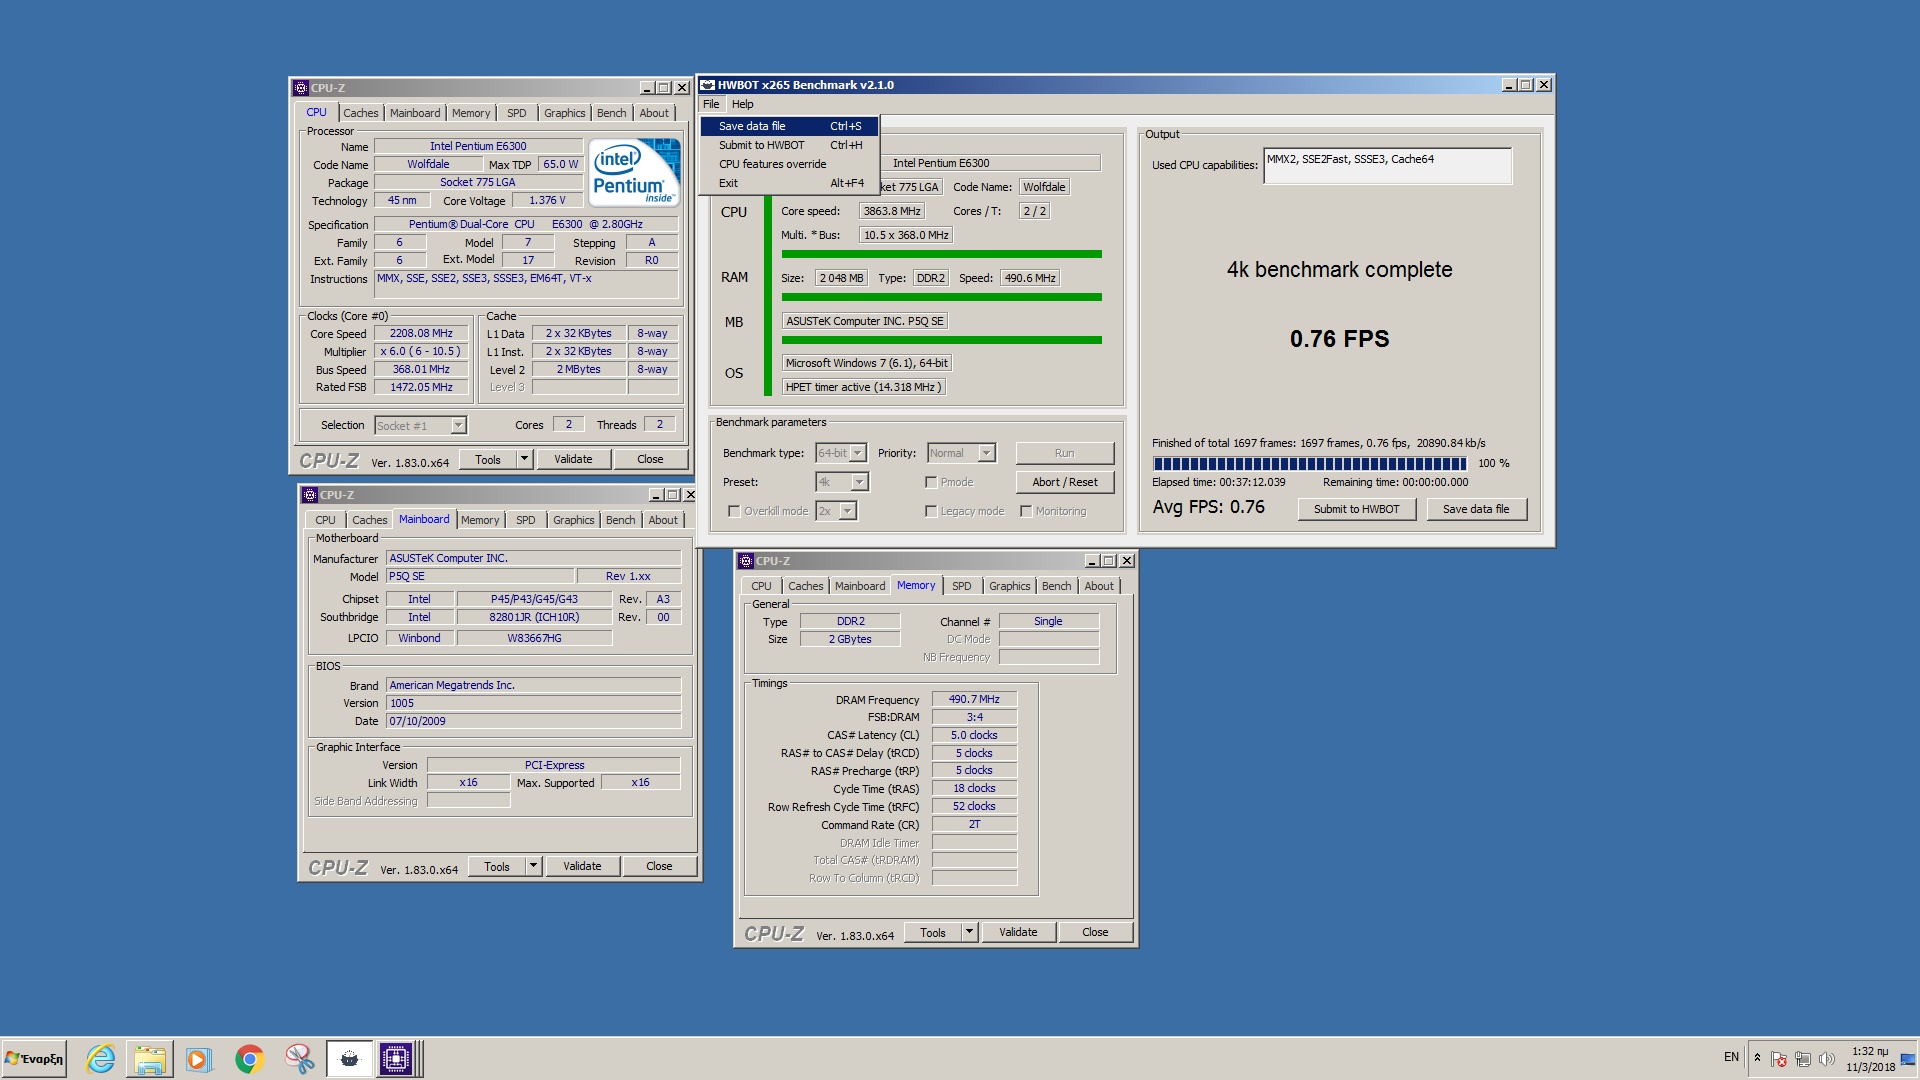This screenshot has height=1080, width=1920.
Task: Toggle the Overkill mode checkbox
Action: [734, 511]
